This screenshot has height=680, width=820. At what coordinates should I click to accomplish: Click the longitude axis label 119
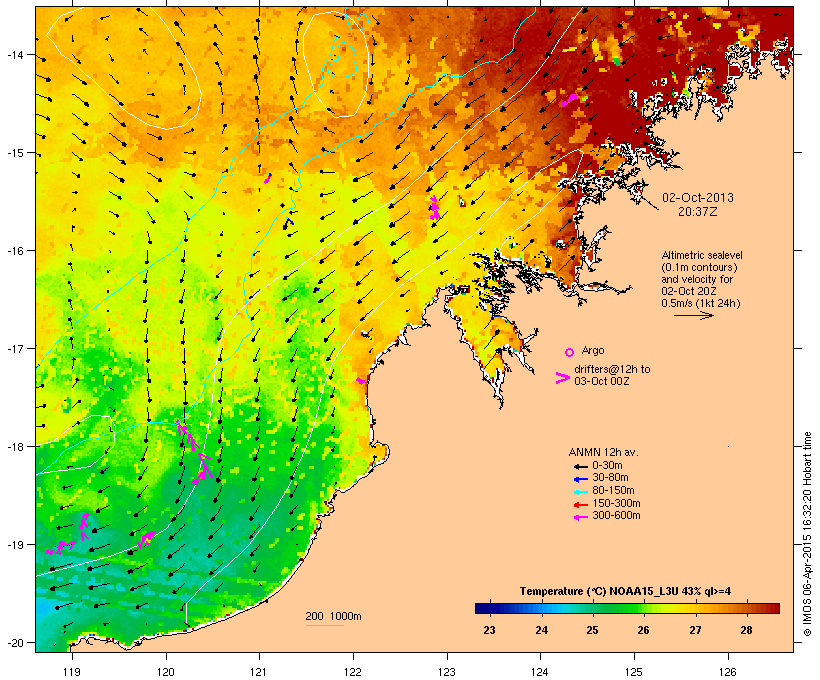(x=72, y=672)
